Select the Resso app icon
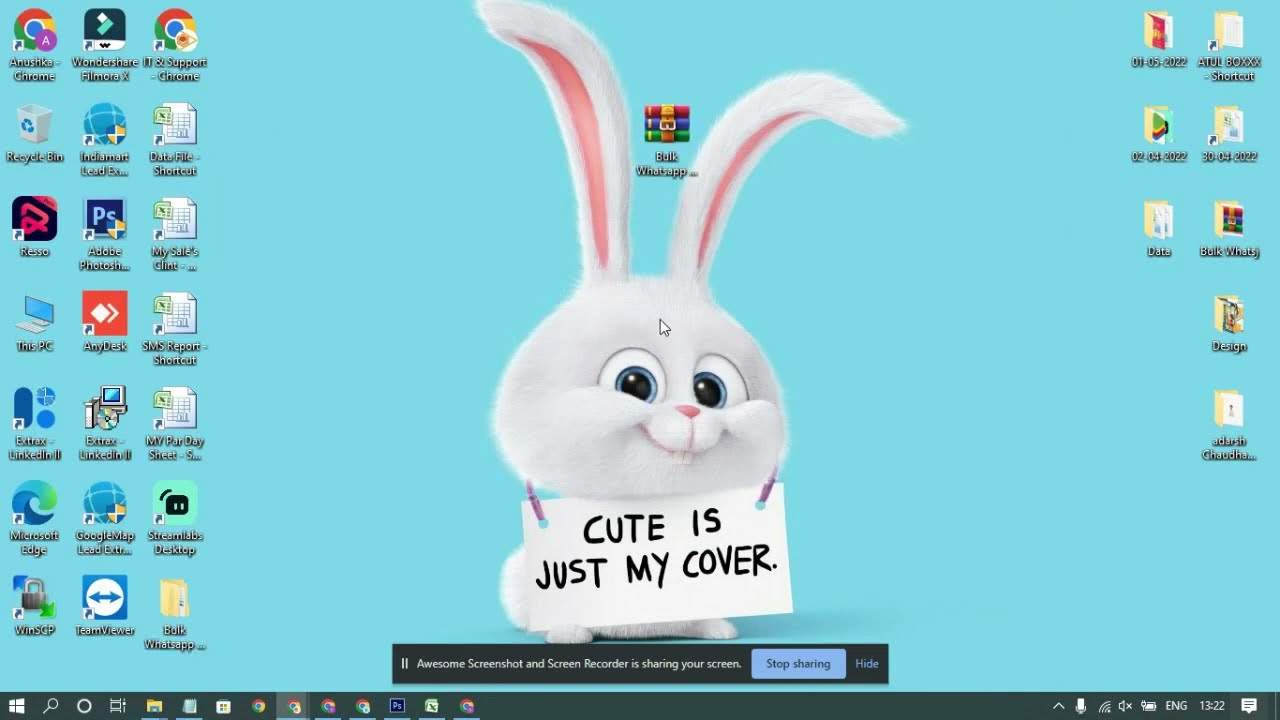This screenshot has width=1280, height=720. [34, 228]
